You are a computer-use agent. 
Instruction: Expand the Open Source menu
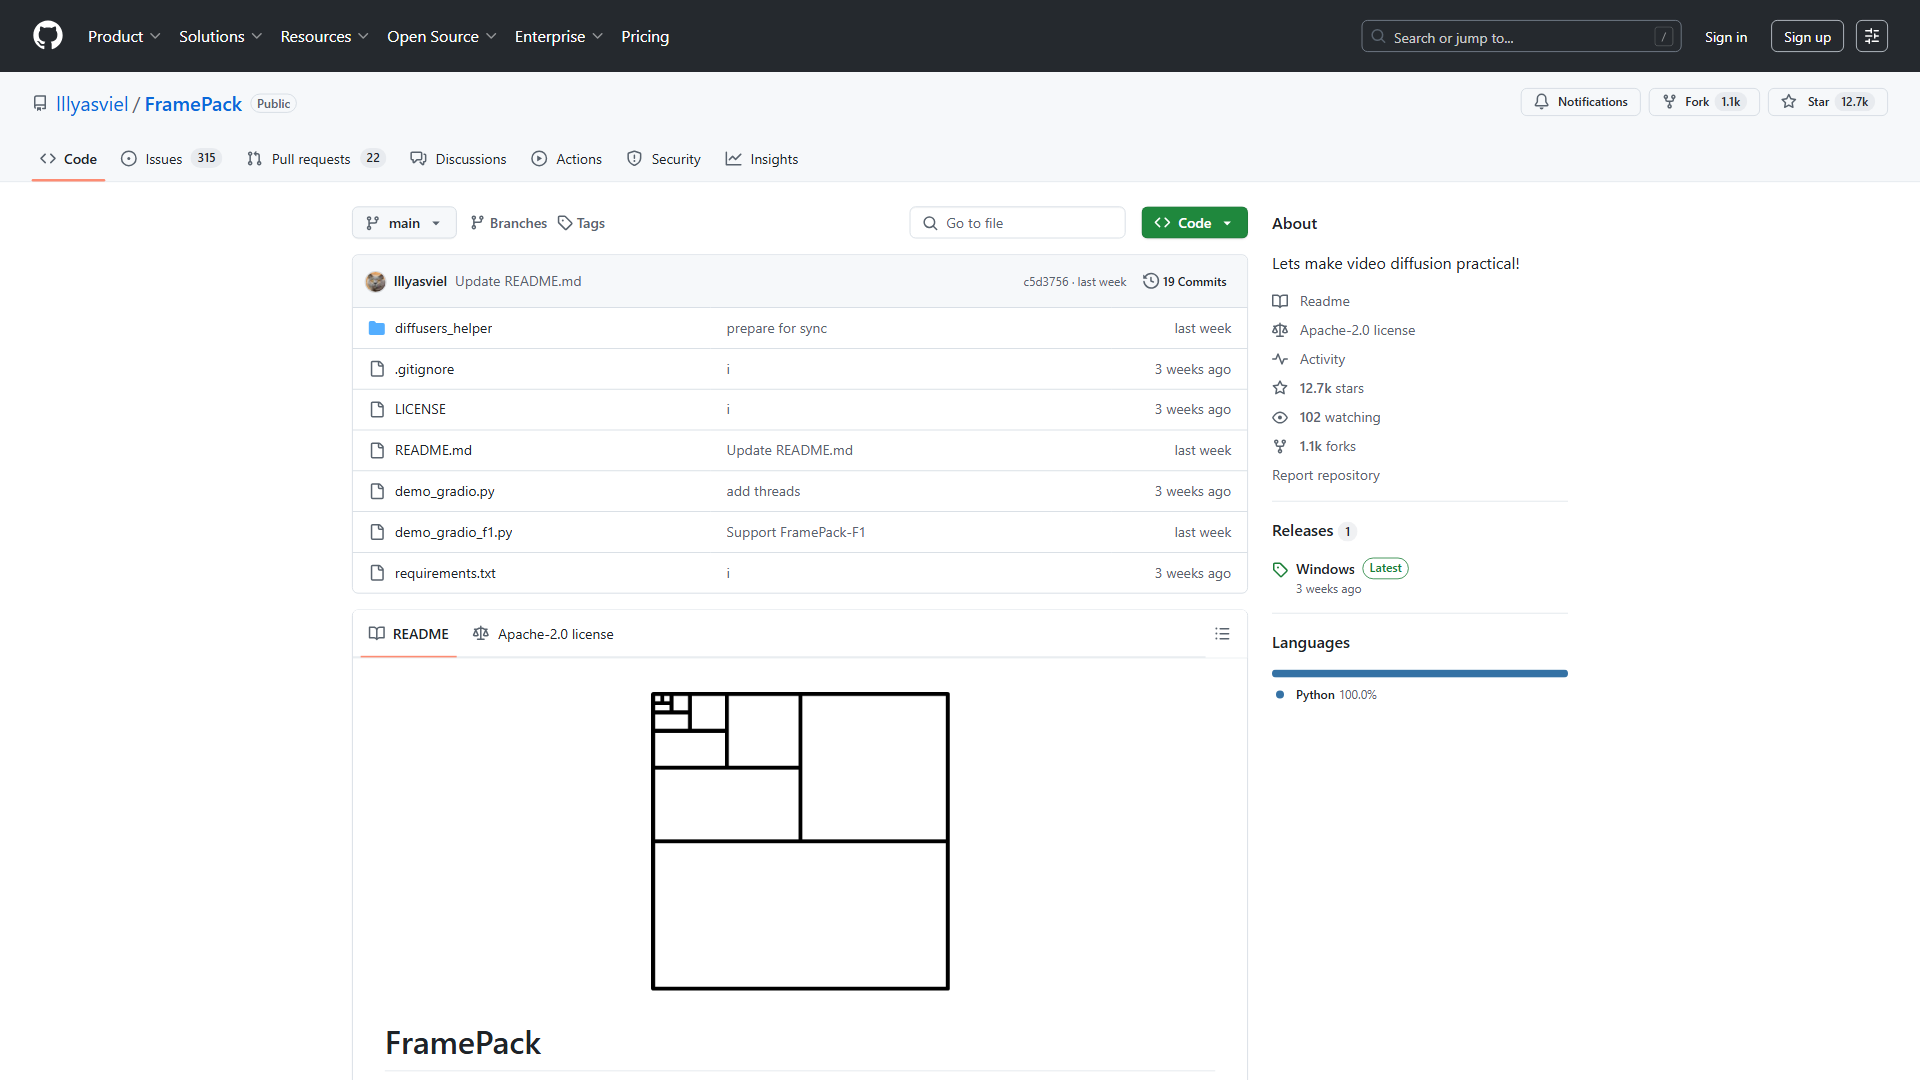(x=442, y=36)
